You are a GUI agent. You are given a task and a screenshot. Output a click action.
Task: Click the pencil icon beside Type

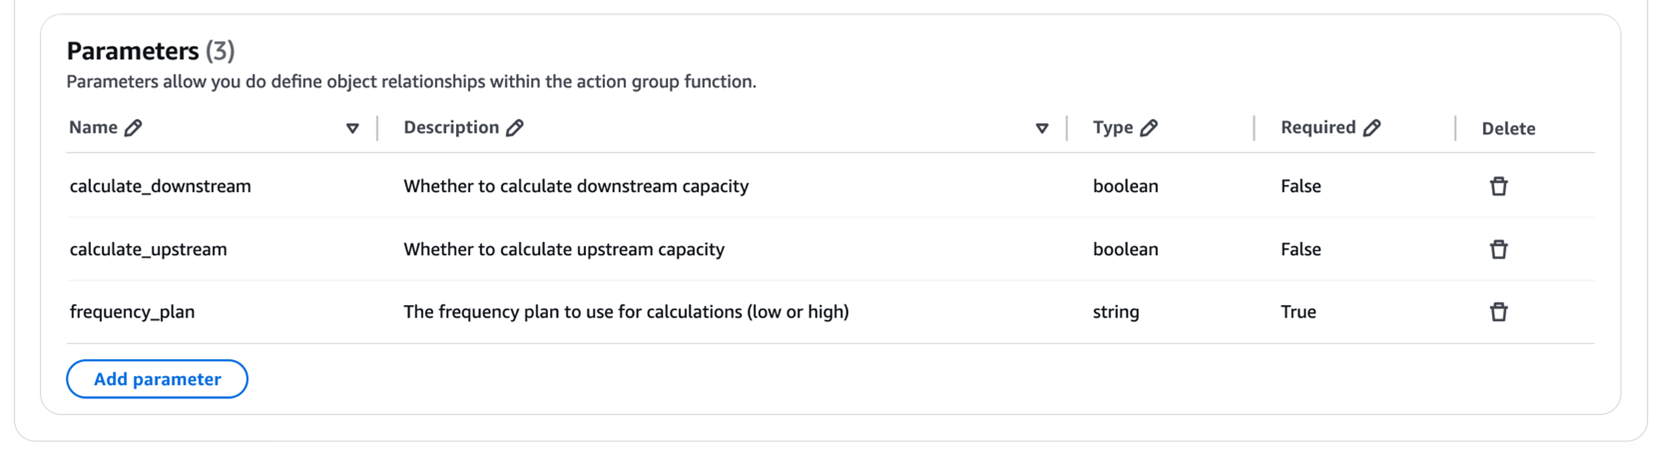click(x=1149, y=128)
